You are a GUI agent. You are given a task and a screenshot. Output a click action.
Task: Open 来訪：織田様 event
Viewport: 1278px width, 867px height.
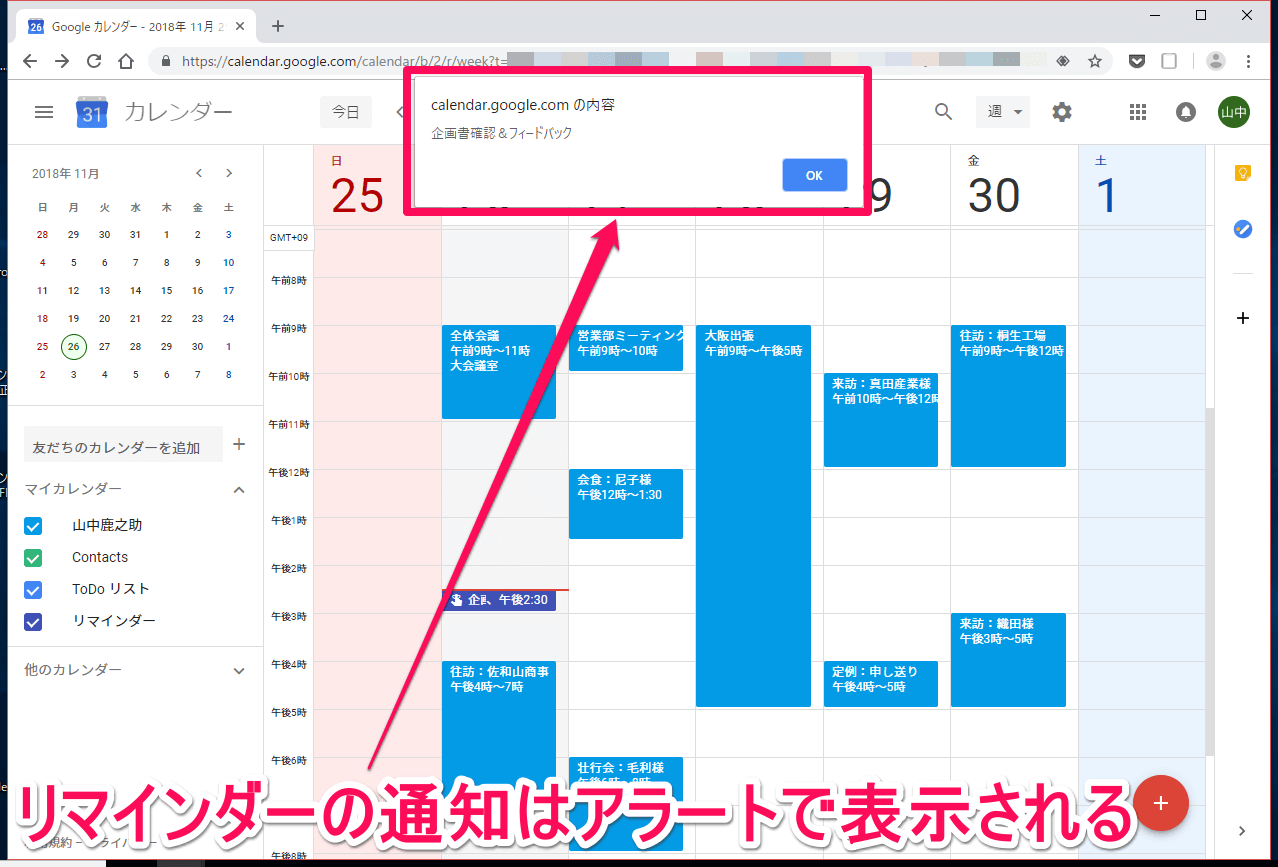[1008, 660]
